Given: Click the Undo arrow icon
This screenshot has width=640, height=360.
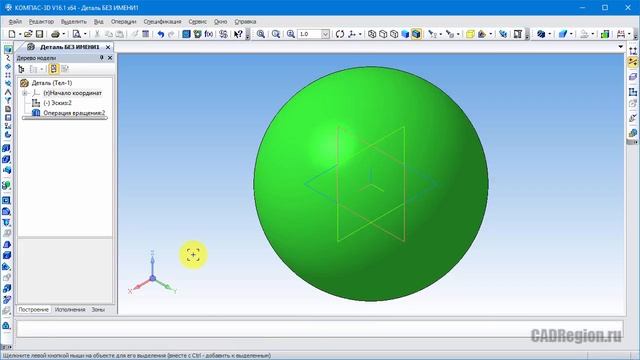Looking at the screenshot, I should (x=161, y=34).
